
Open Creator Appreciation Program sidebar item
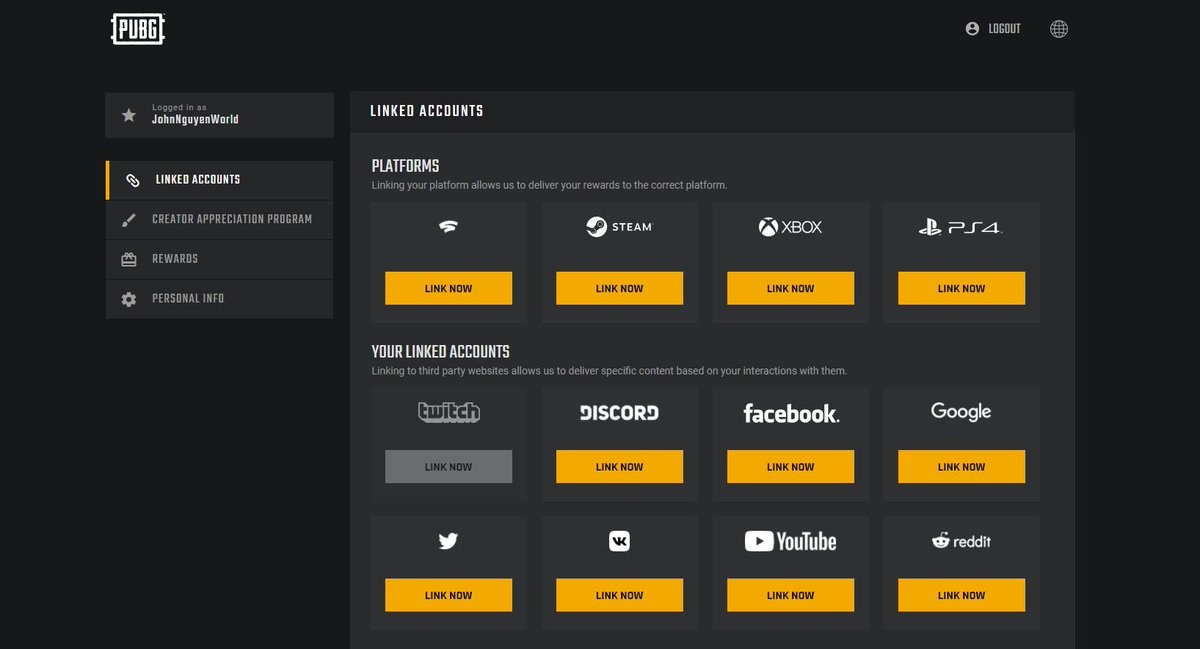point(219,219)
